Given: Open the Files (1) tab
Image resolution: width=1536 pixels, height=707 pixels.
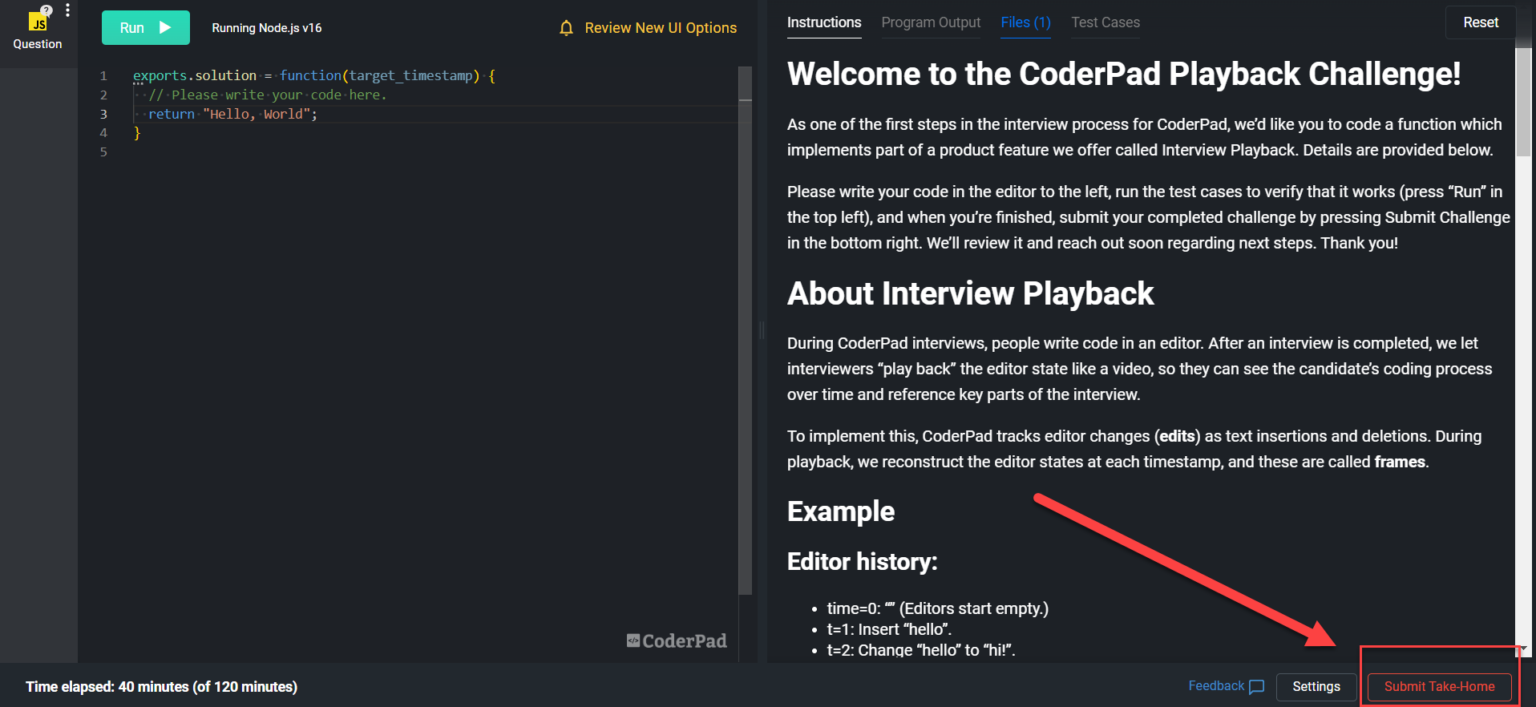Looking at the screenshot, I should click(1025, 22).
